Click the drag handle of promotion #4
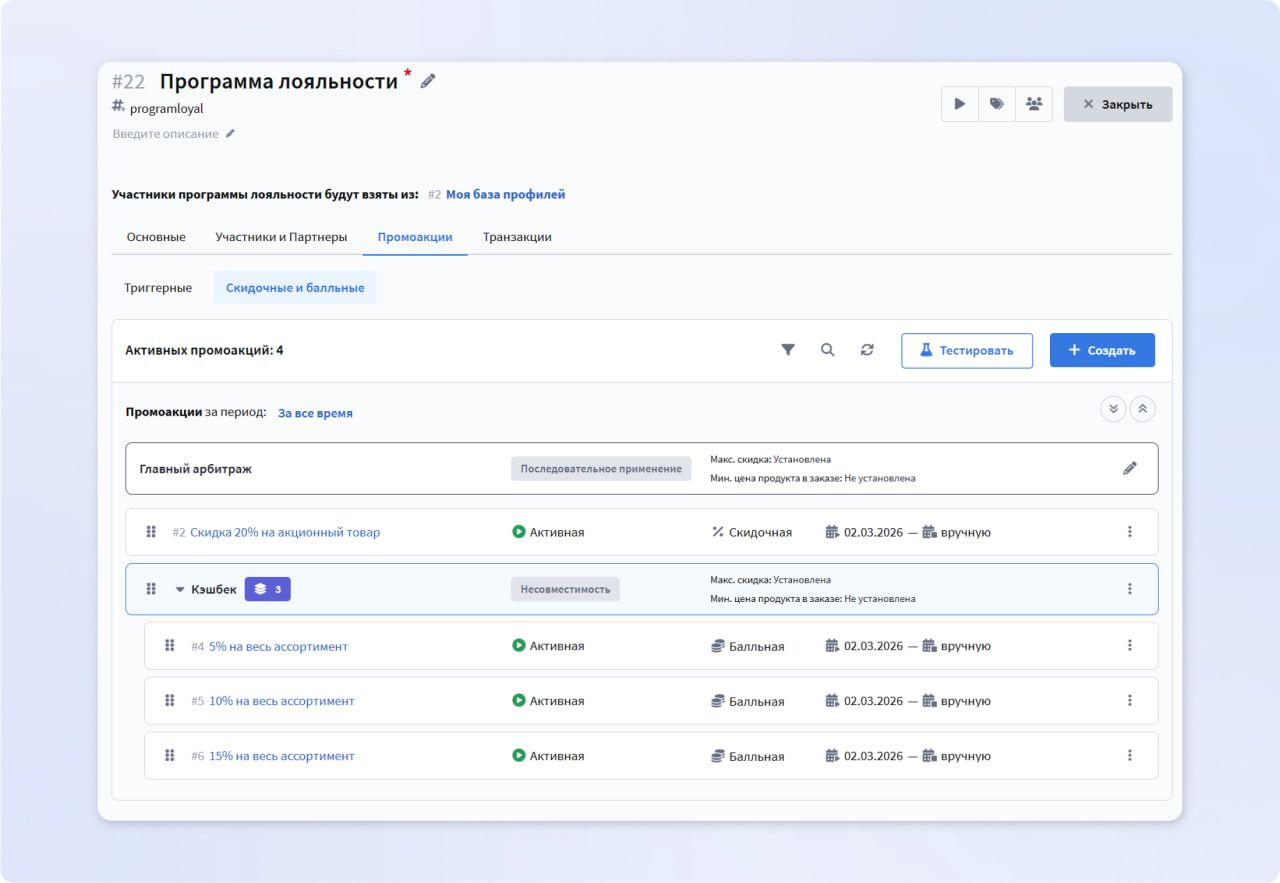 [169, 645]
